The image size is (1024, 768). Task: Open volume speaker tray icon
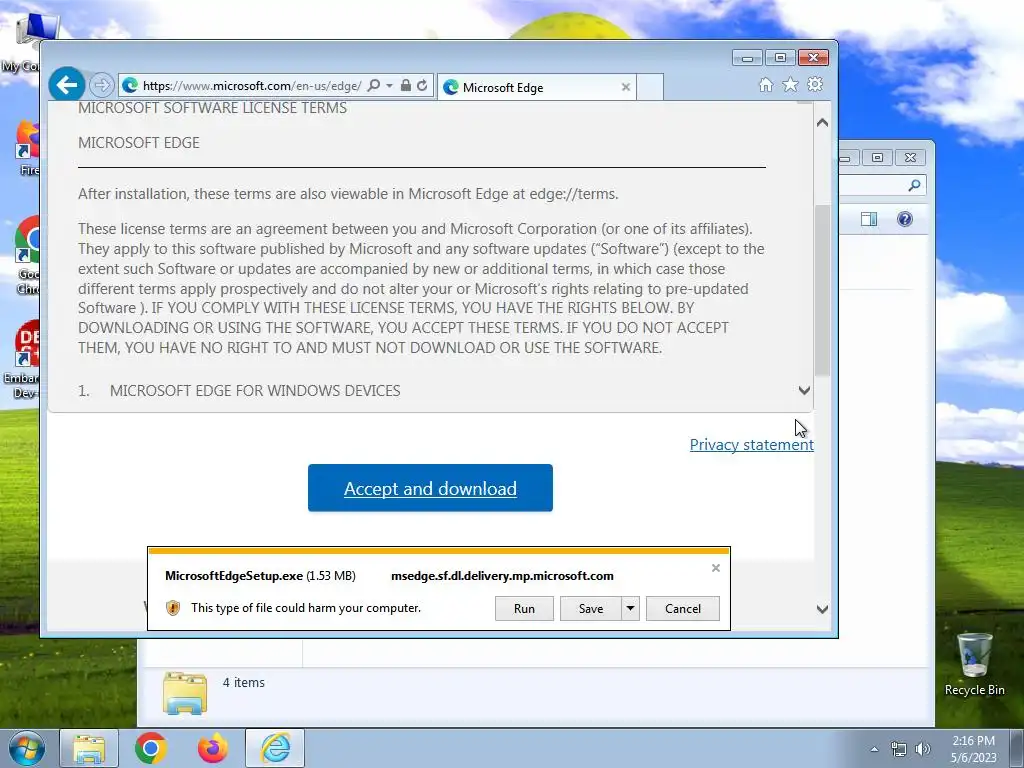923,749
